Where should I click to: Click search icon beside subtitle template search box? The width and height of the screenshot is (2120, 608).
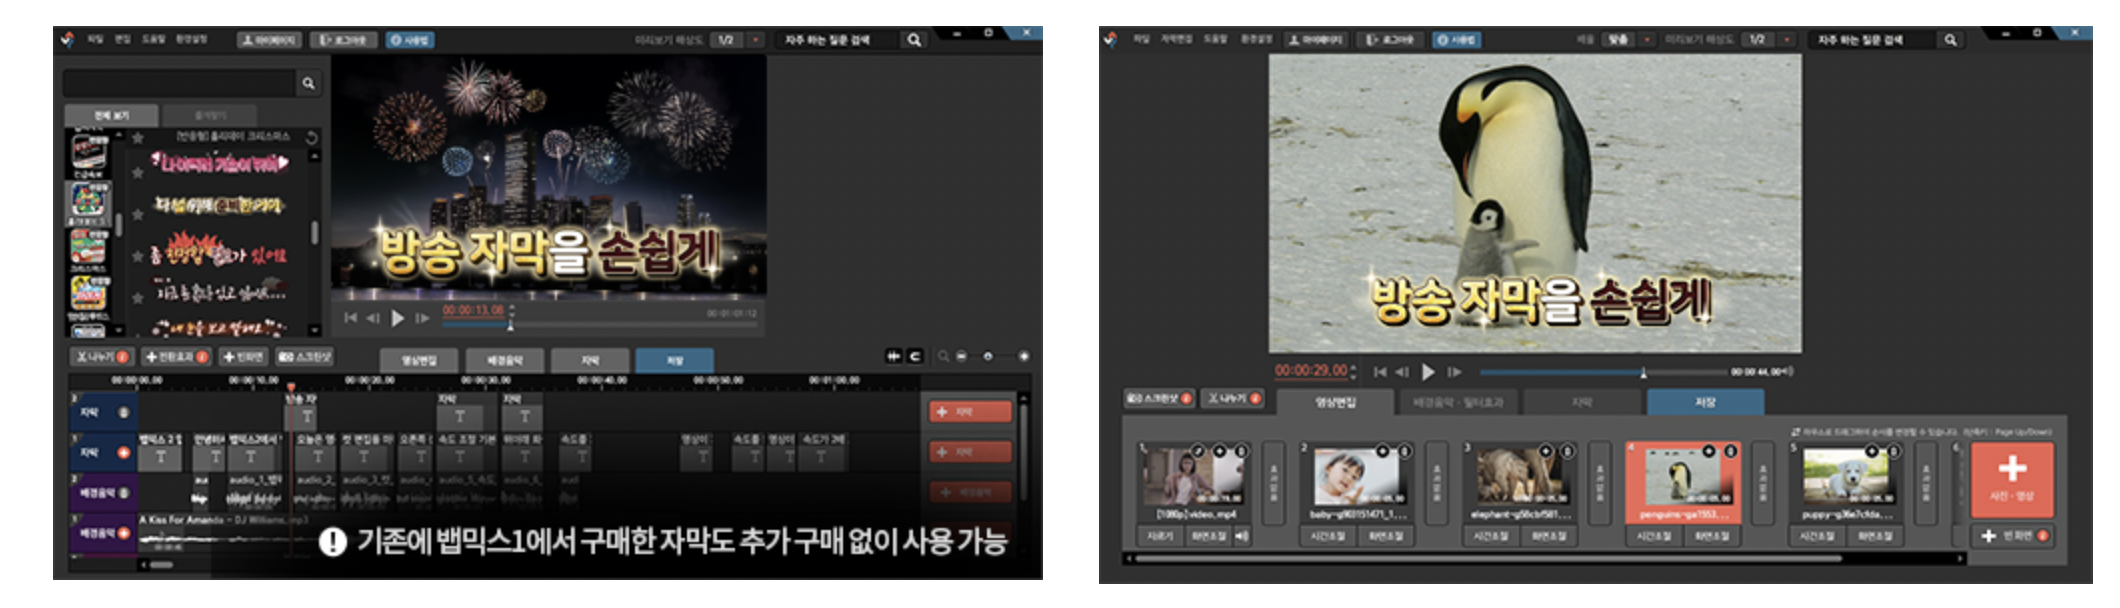[308, 83]
